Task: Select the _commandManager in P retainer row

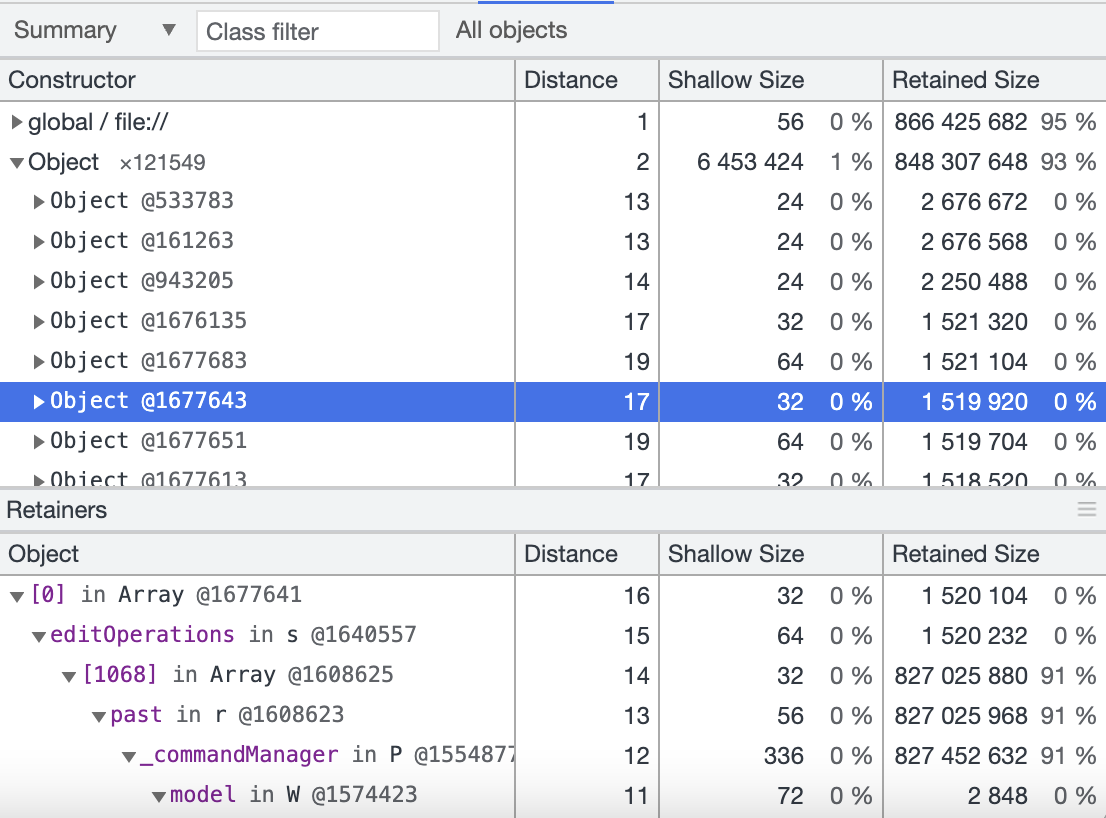Action: (x=300, y=754)
